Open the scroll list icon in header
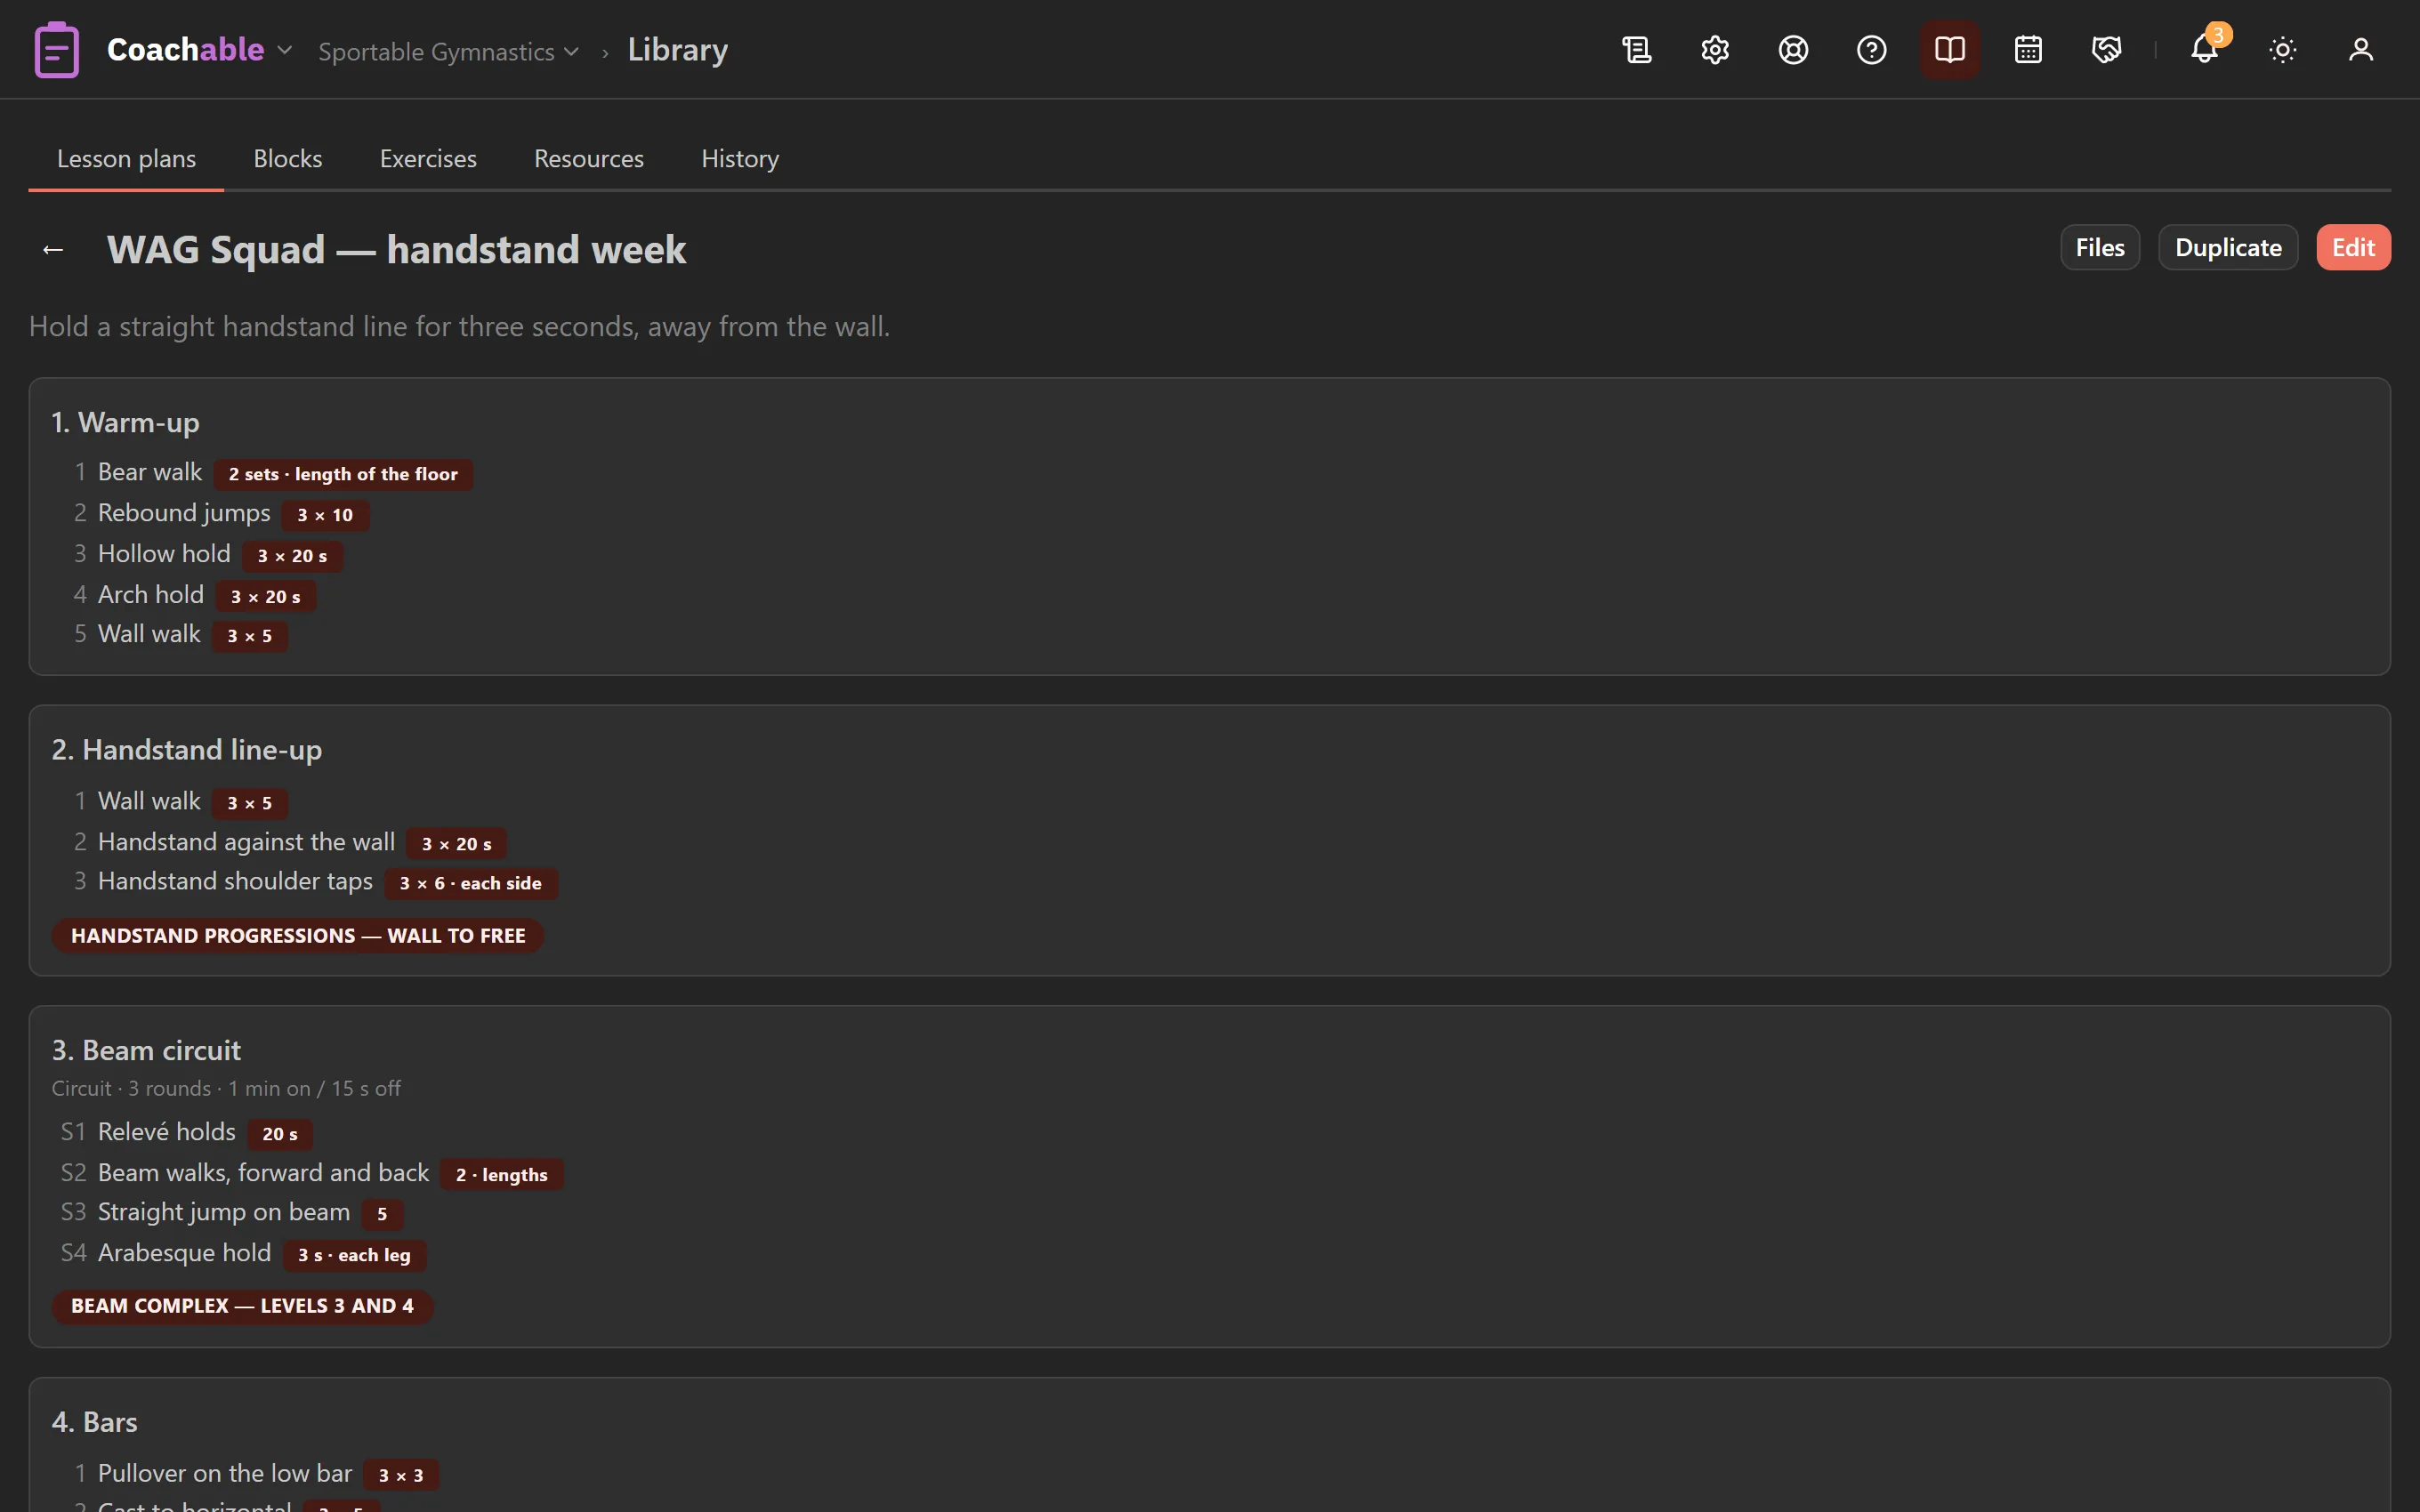The width and height of the screenshot is (2420, 1512). 1637,49
